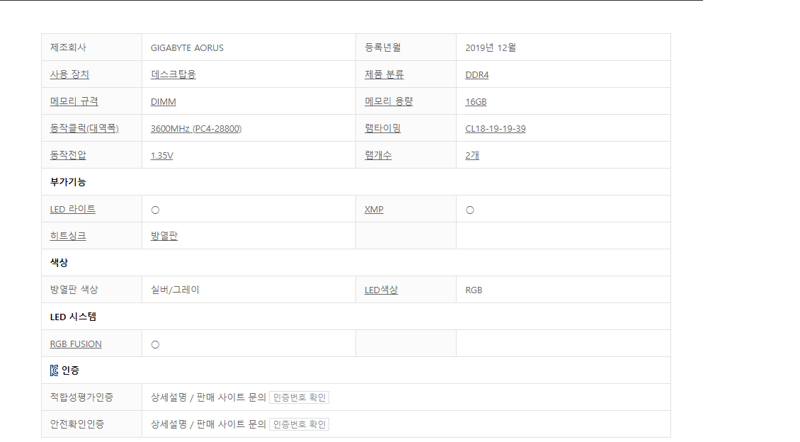
Task: Open the 사용 장치 term link
Action: (69, 75)
